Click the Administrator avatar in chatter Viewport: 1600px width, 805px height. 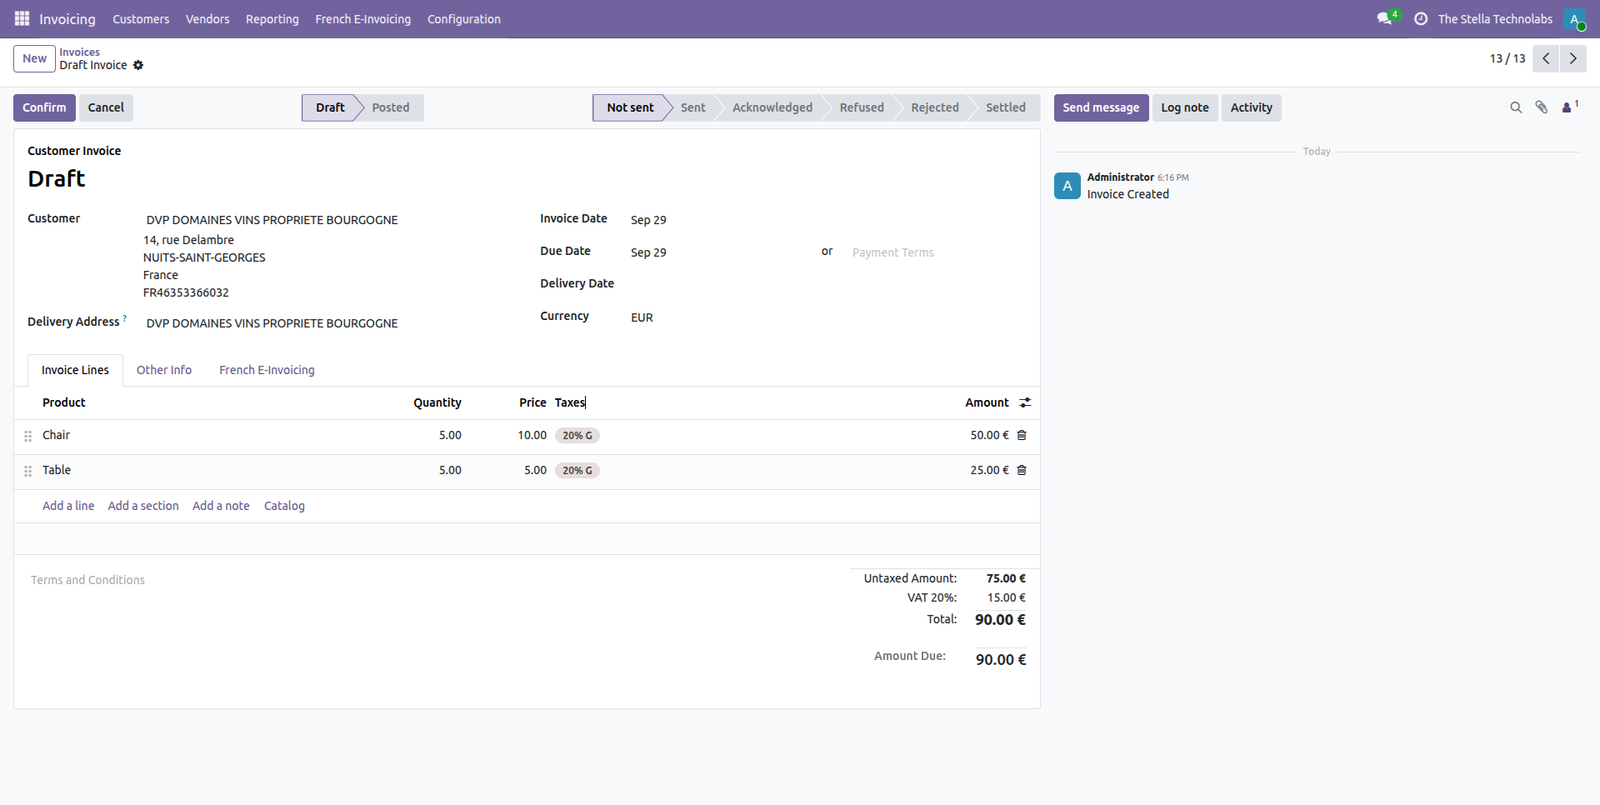[1067, 186]
